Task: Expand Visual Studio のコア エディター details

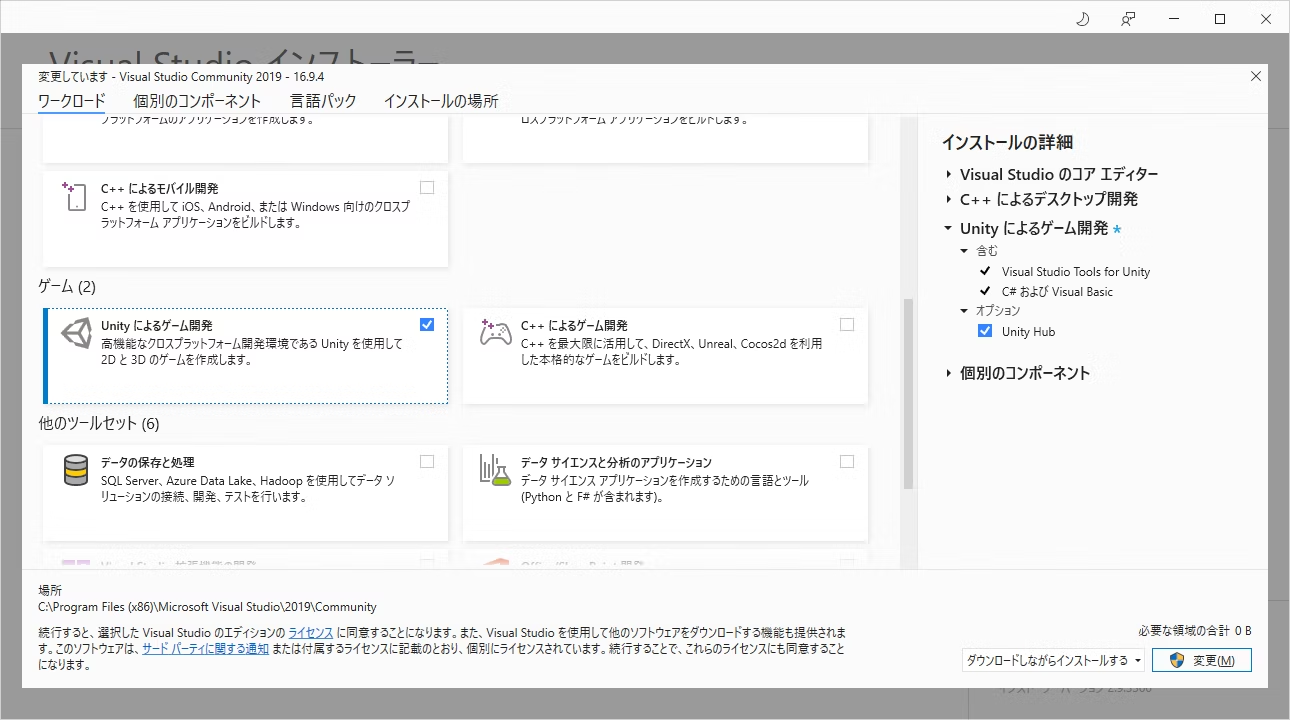Action: point(948,174)
